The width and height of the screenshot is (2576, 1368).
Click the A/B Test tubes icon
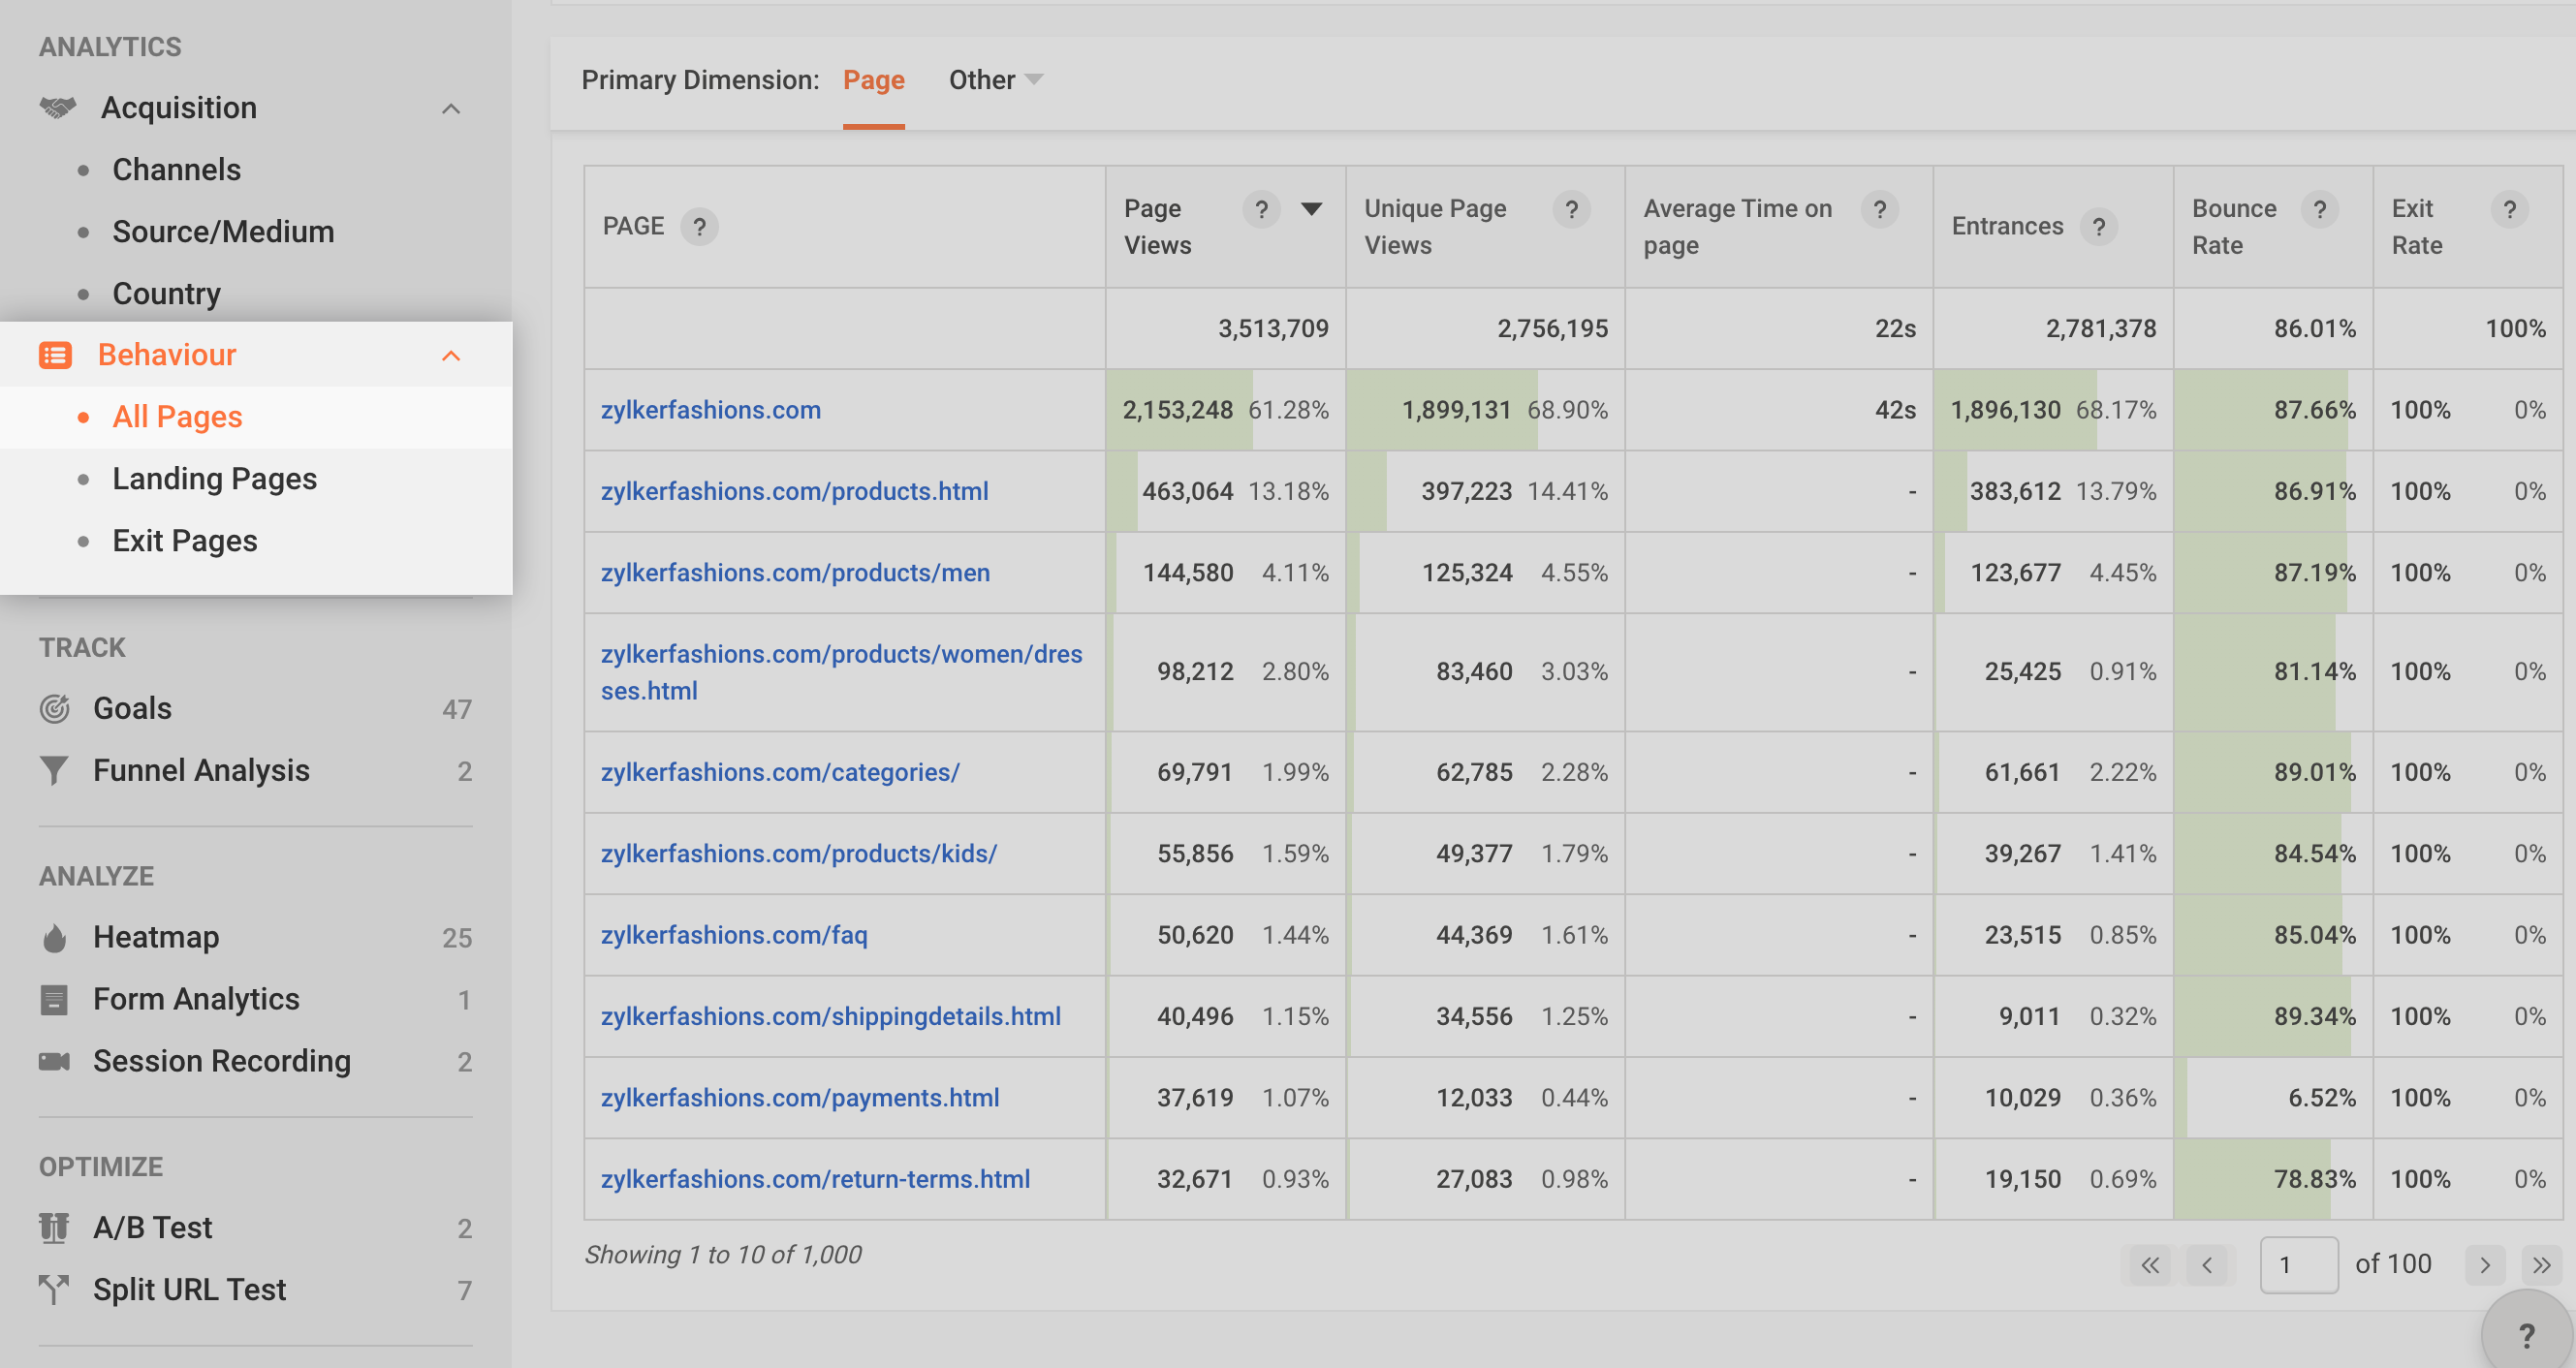[x=54, y=1227]
